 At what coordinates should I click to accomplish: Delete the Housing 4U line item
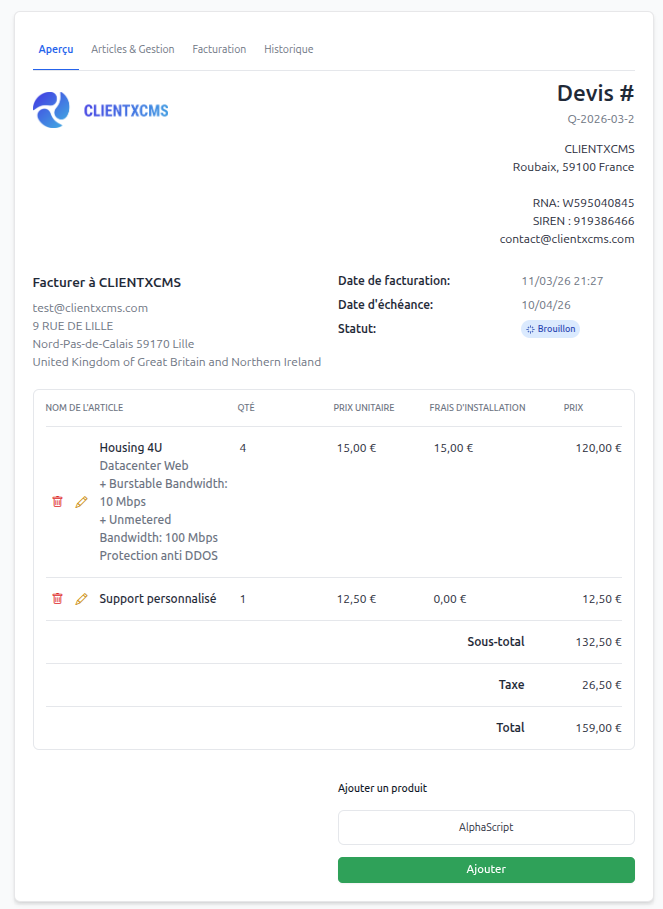57,502
